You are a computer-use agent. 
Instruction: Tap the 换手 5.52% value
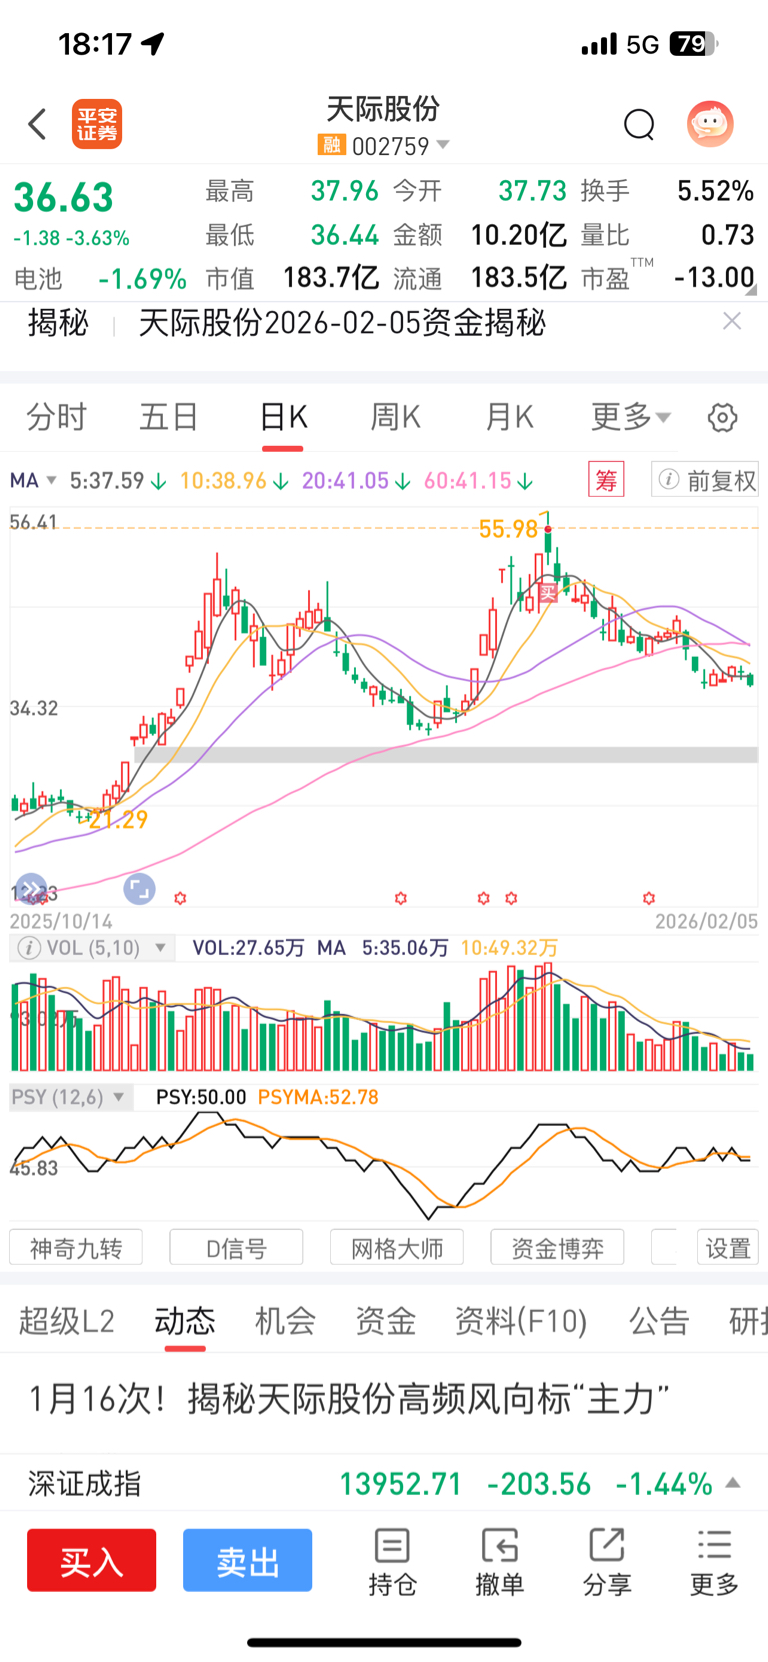pyautogui.click(x=715, y=191)
